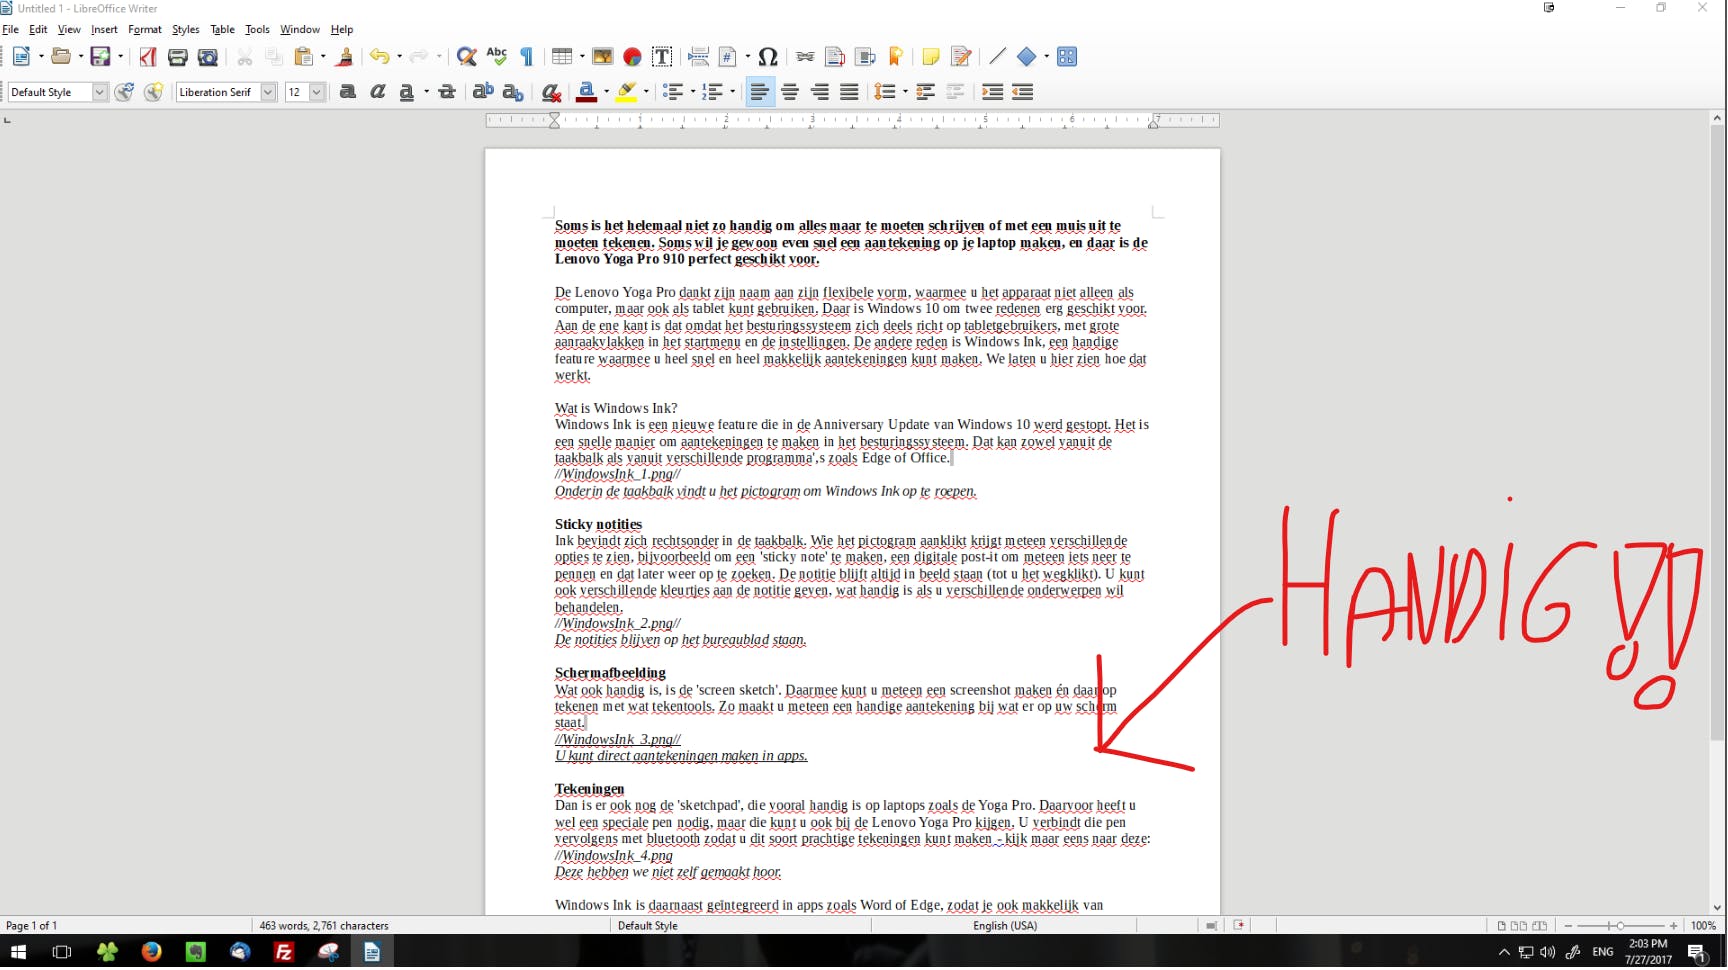Insert a footnote
The height and width of the screenshot is (970, 1728).
(835, 57)
